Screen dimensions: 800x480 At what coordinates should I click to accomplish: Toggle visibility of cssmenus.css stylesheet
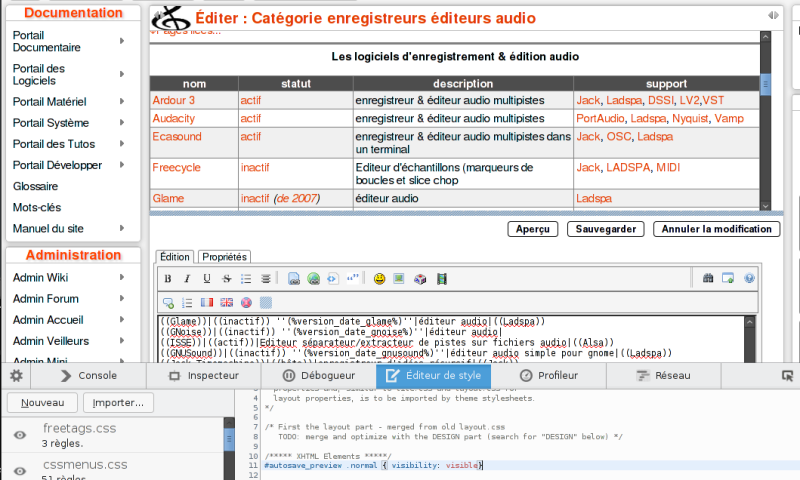(19, 470)
